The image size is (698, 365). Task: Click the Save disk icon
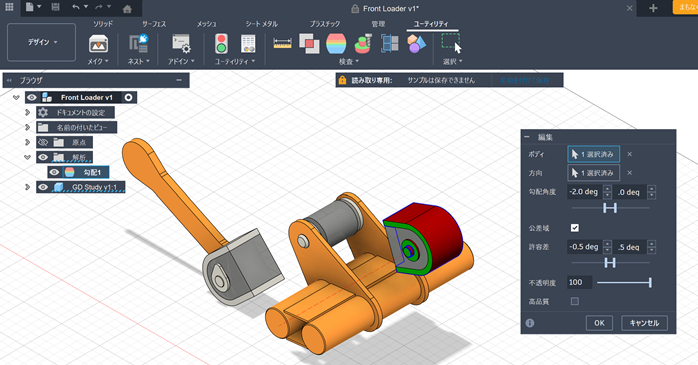click(55, 7)
